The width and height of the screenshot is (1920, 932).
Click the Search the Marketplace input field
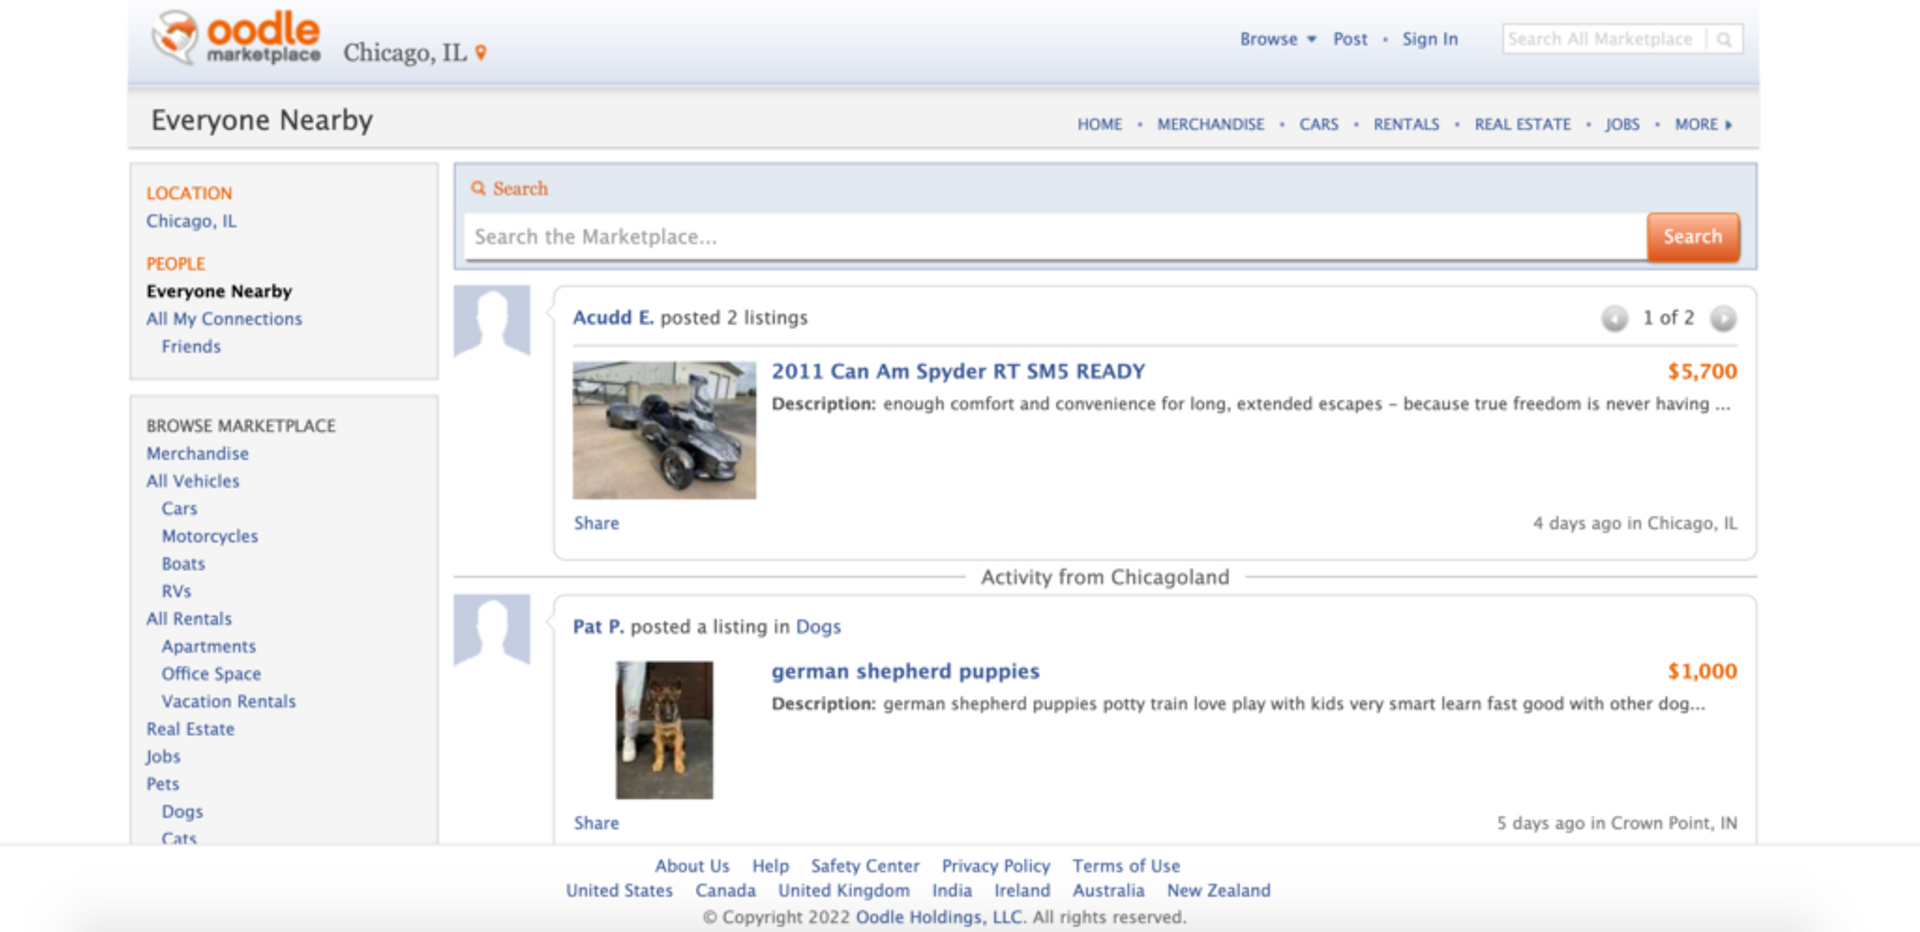1054,237
